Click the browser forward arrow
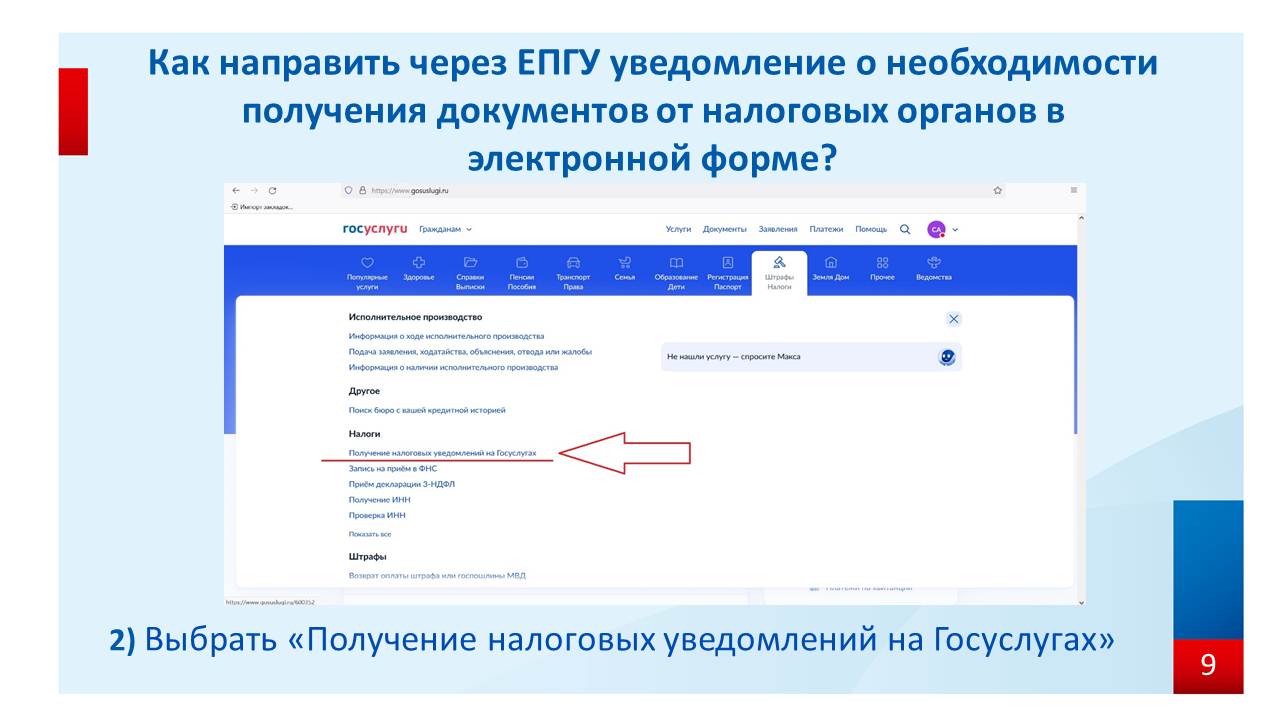This screenshot has width=1280, height=720. [x=254, y=190]
